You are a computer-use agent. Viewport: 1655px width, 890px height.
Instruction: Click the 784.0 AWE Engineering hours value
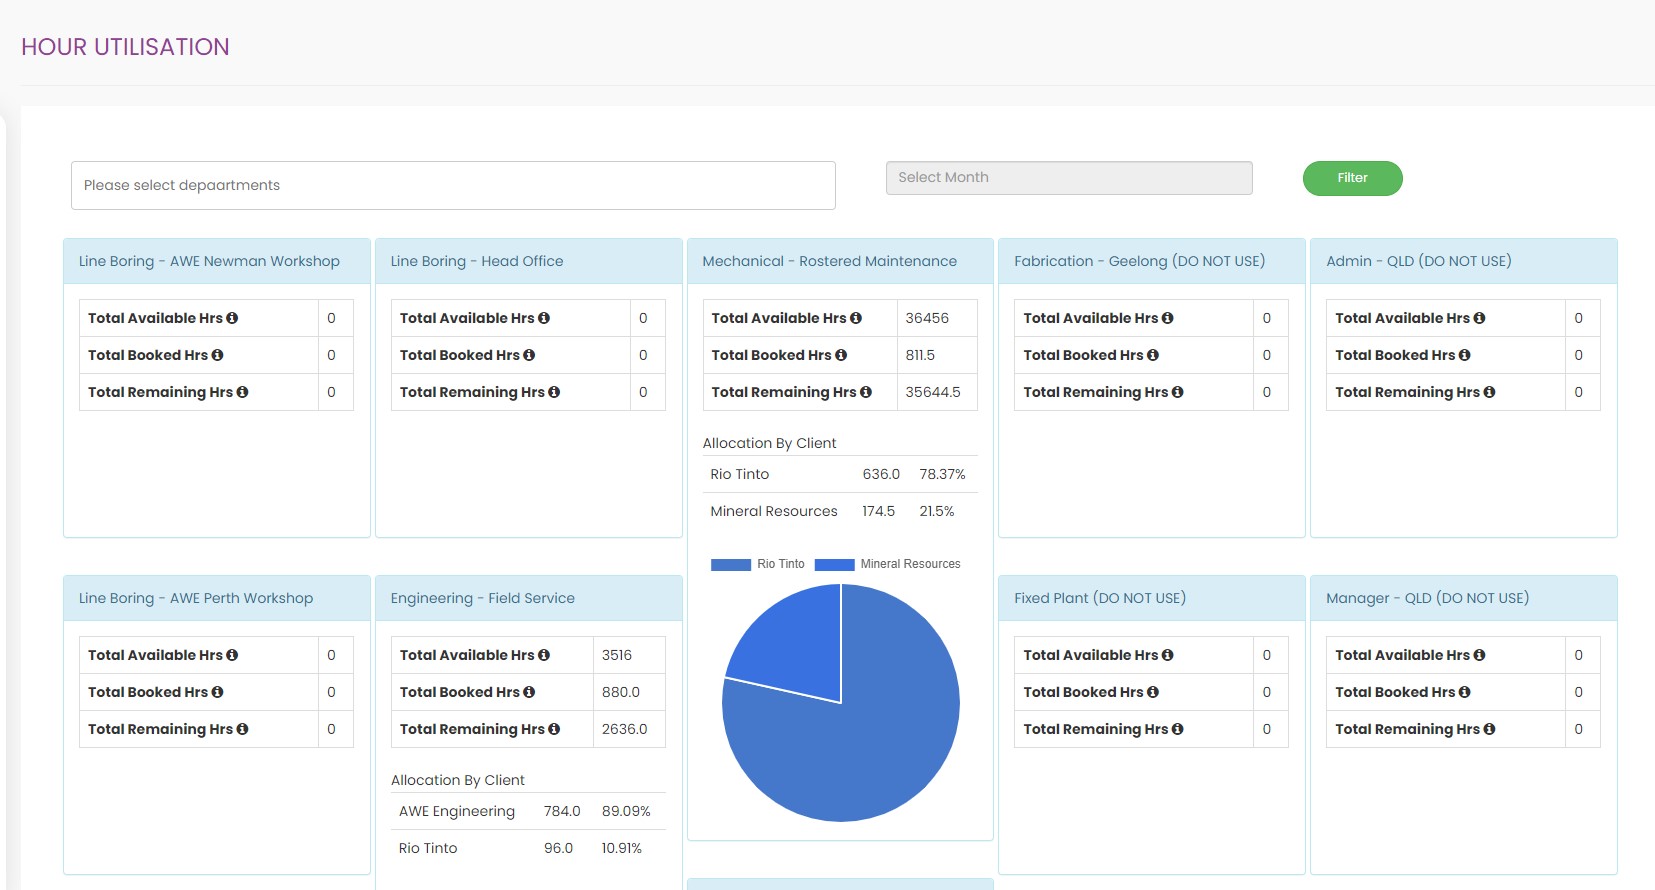pyautogui.click(x=562, y=811)
